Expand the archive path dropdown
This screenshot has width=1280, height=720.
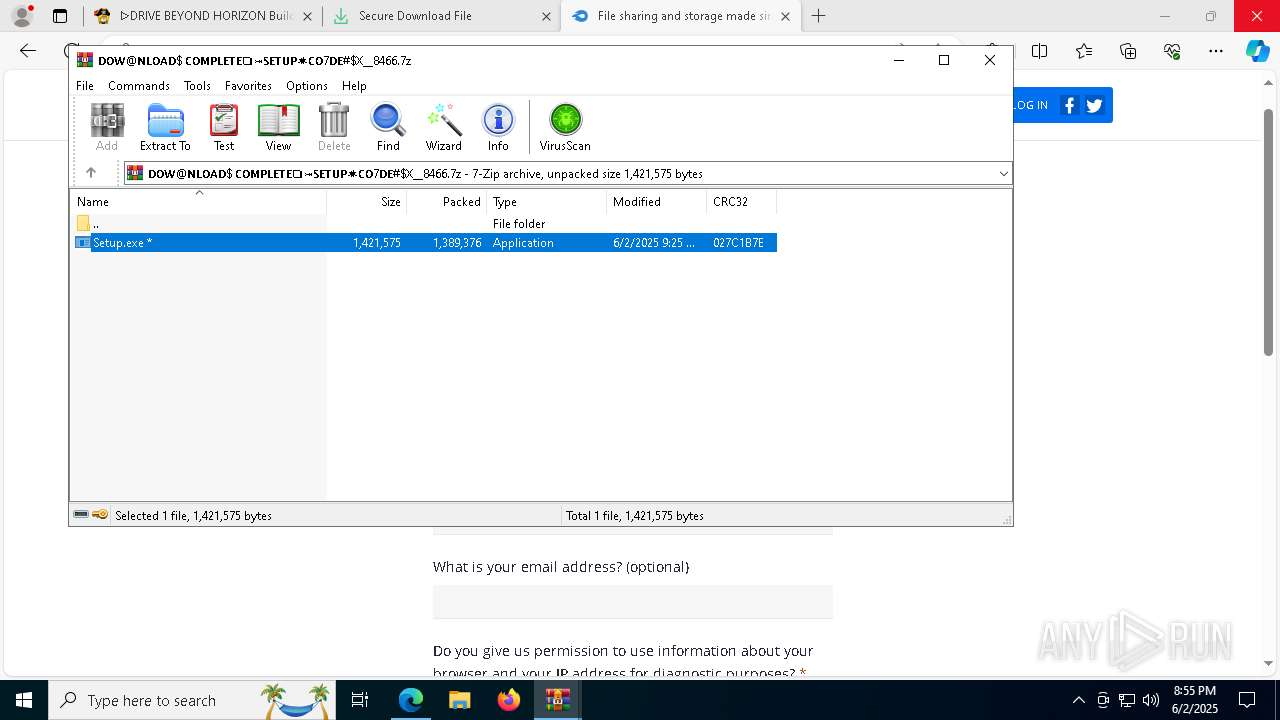coord(1003,174)
